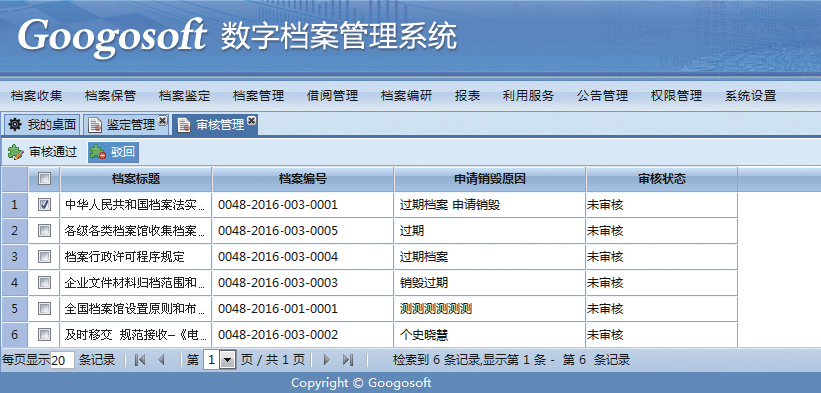Click the 中华人民共和国档案法实 title cell
The width and height of the screenshot is (821, 393).
[x=136, y=205]
